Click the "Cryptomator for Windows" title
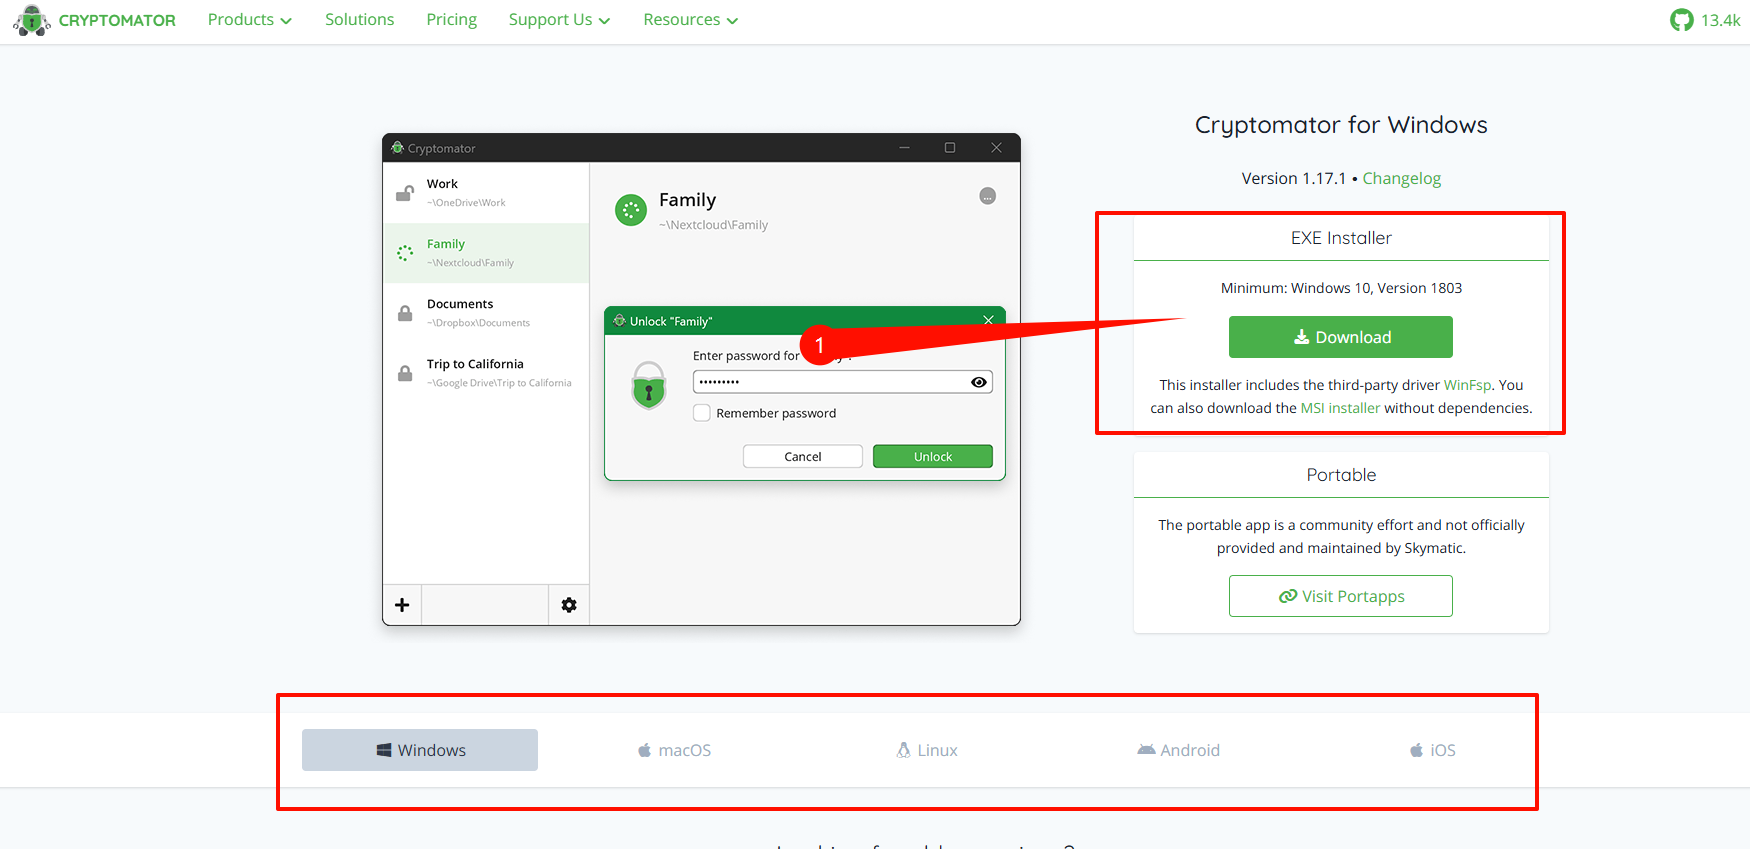The image size is (1750, 849). [x=1341, y=125]
